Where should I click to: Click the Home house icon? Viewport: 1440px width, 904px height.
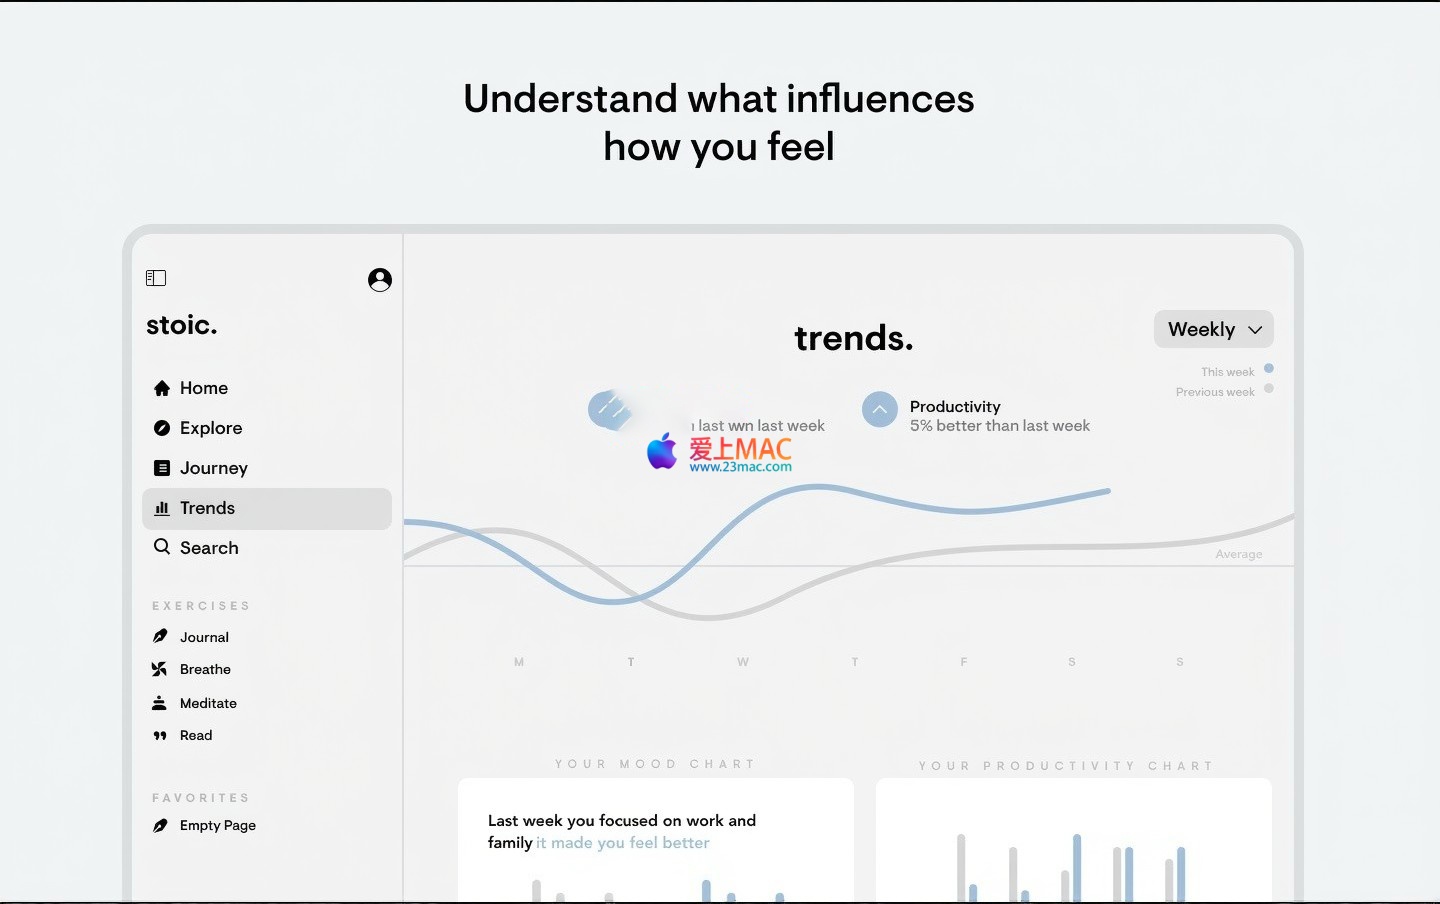(x=162, y=388)
